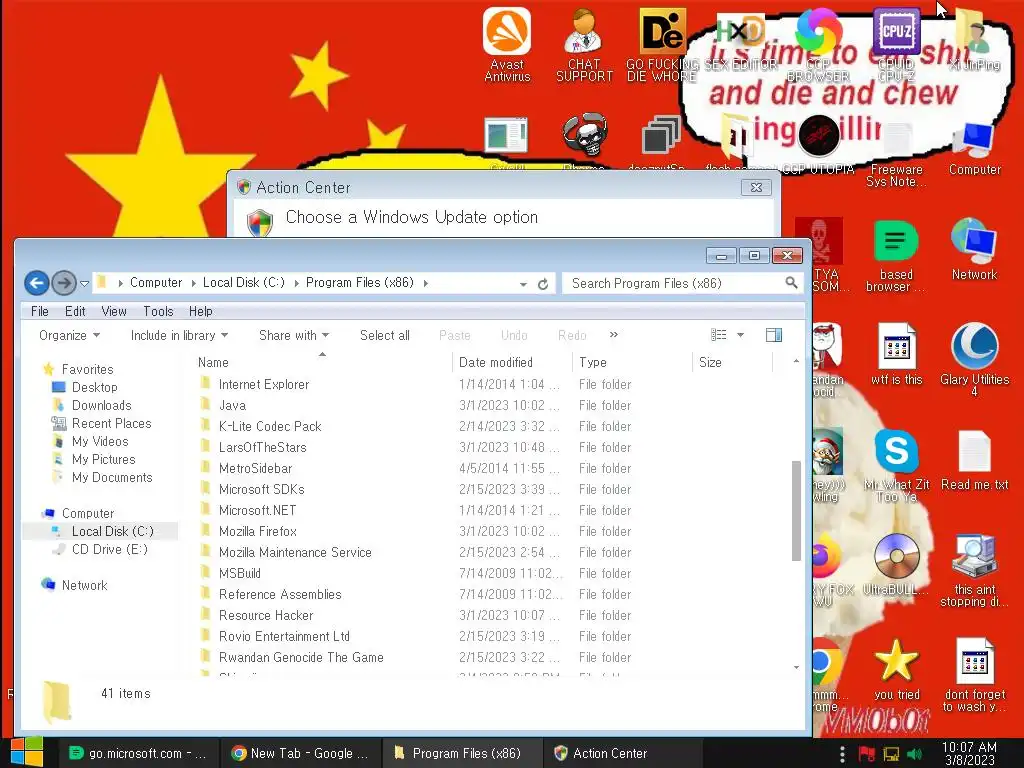Open the Network desktop icon
The width and height of the screenshot is (1024, 768).
974,249
